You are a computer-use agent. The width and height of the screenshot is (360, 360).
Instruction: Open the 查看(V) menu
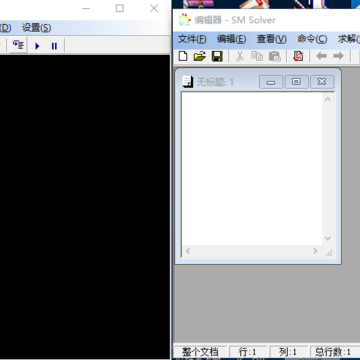pyautogui.click(x=271, y=39)
